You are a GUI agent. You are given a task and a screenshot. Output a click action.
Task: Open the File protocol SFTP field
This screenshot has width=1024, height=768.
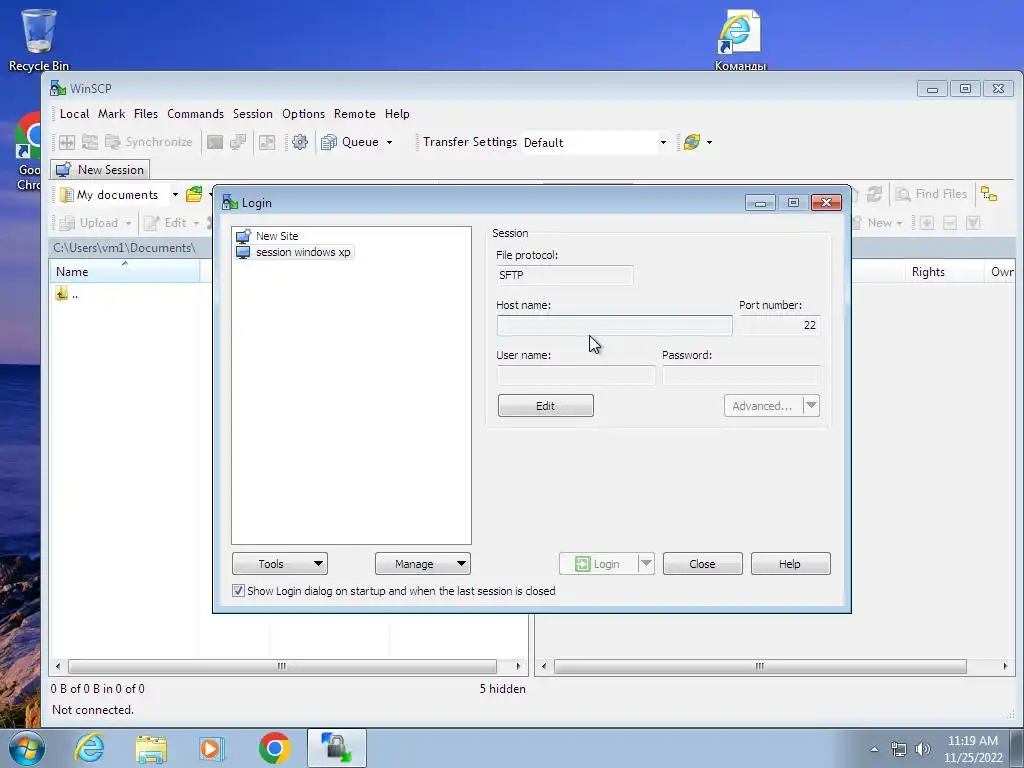point(564,275)
